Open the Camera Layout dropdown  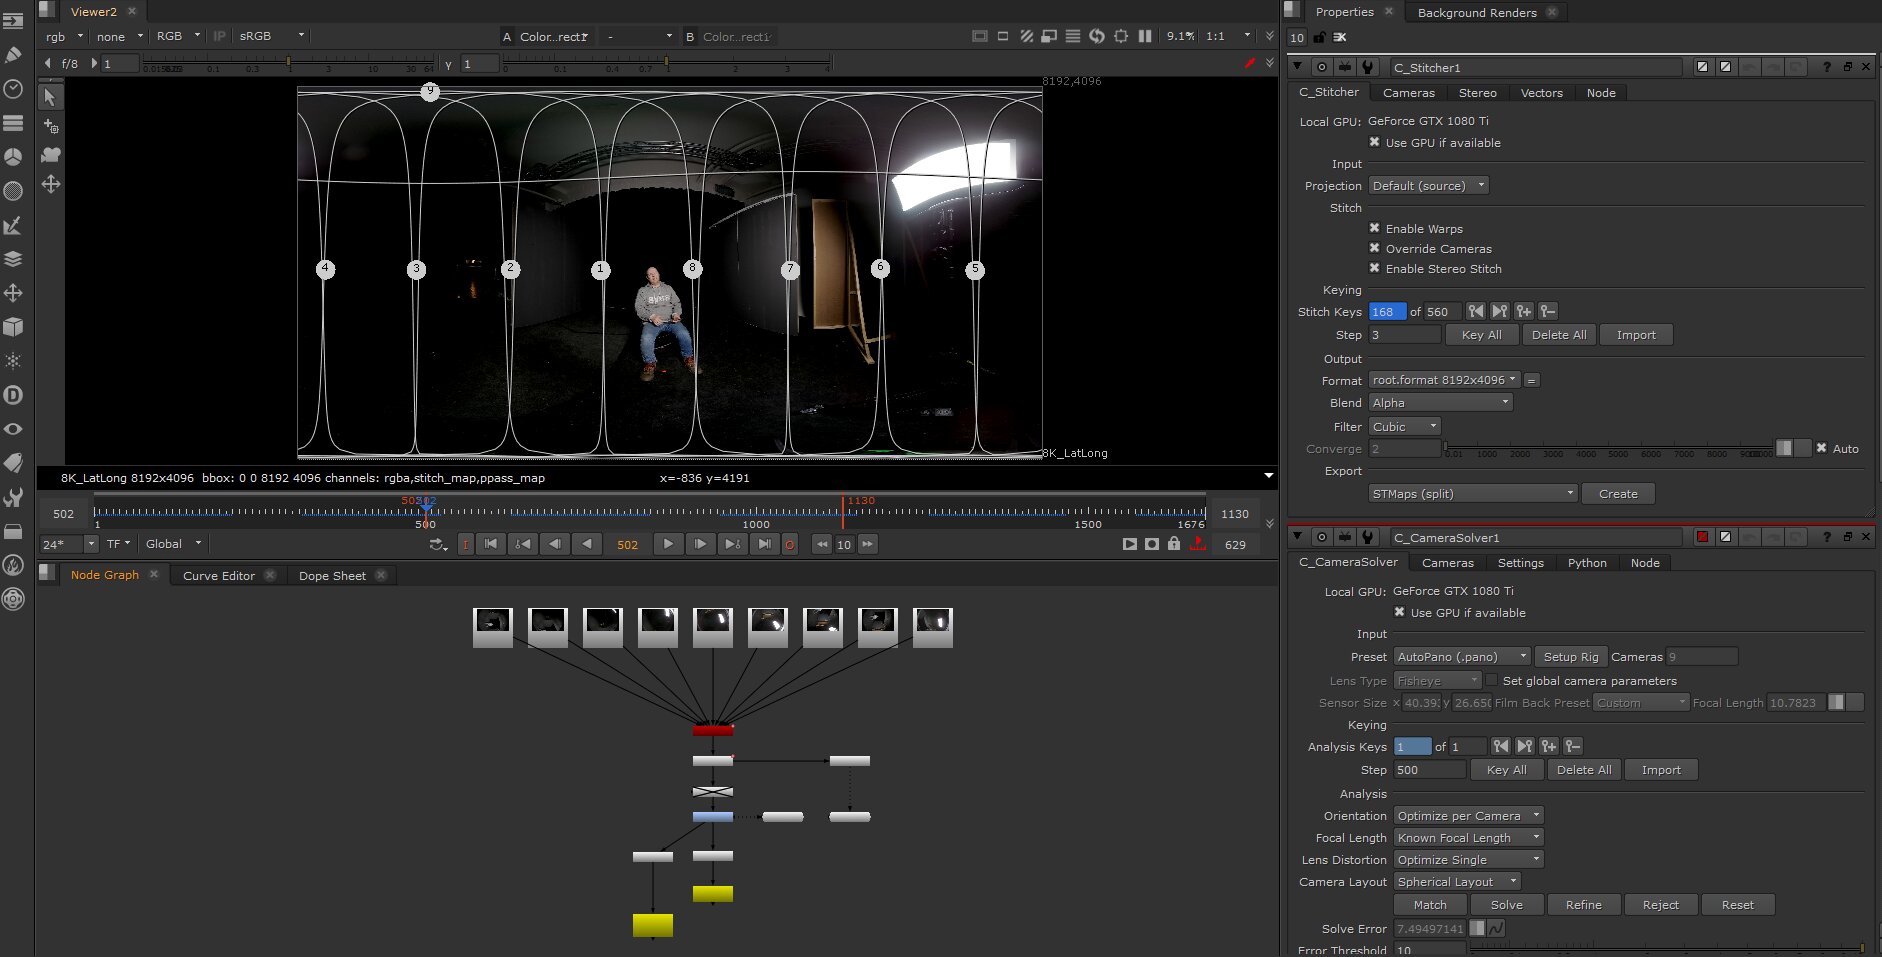tap(1457, 882)
